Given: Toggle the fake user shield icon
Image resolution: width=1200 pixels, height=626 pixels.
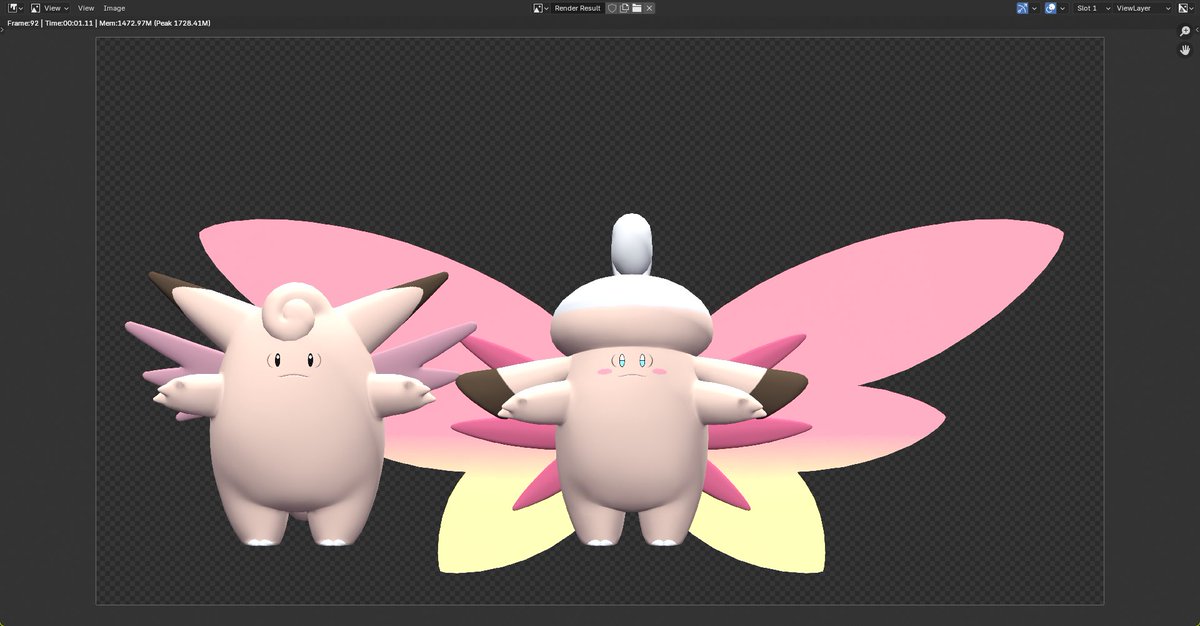Looking at the screenshot, I should [612, 8].
